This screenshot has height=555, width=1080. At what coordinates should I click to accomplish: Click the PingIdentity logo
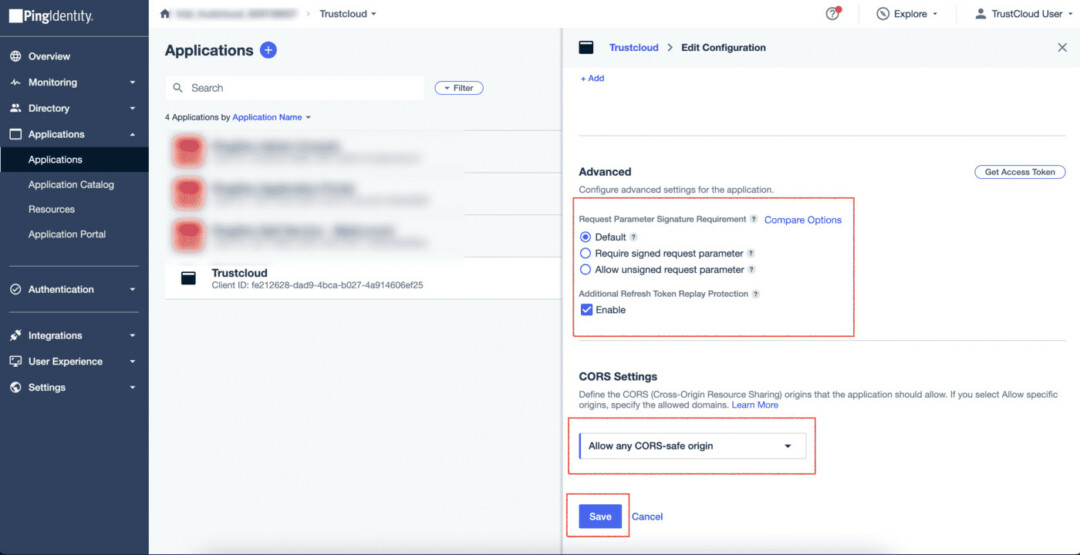click(52, 16)
